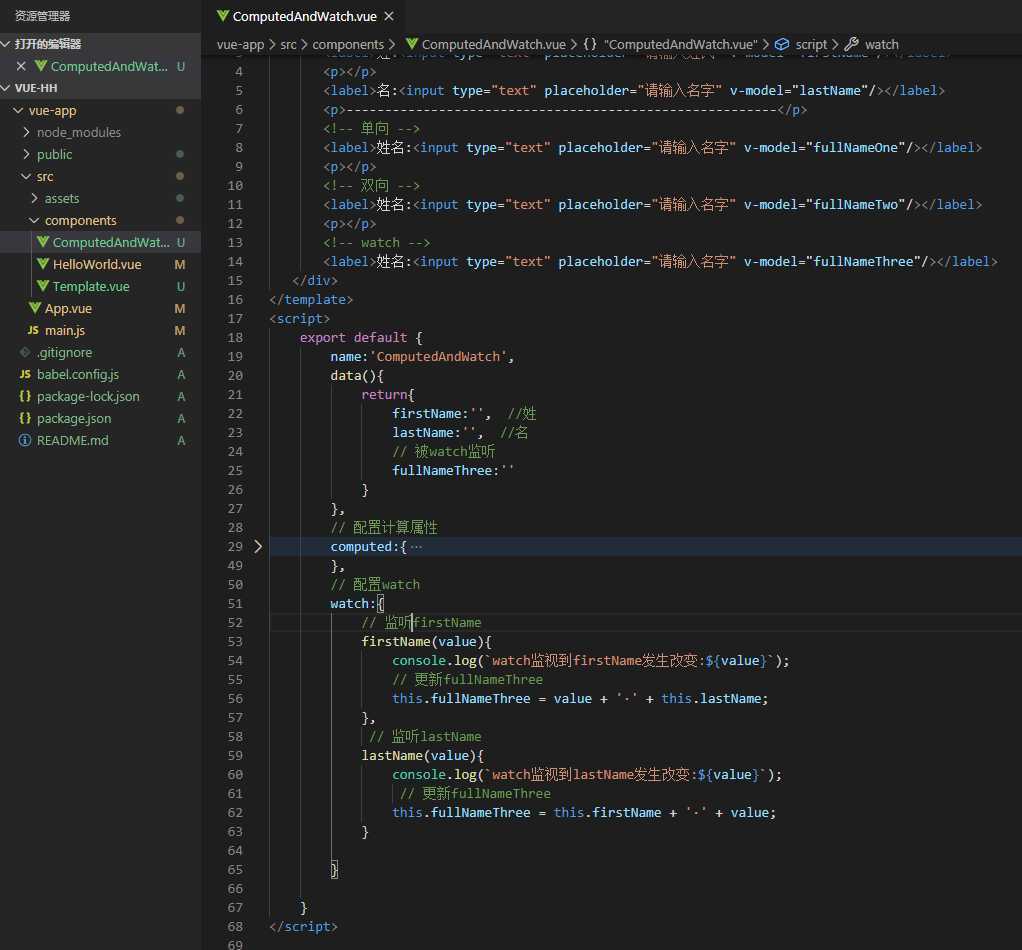Click Vue icon beside ComputedAndWatch.vue in tree
The image size is (1022, 950).
pos(43,242)
